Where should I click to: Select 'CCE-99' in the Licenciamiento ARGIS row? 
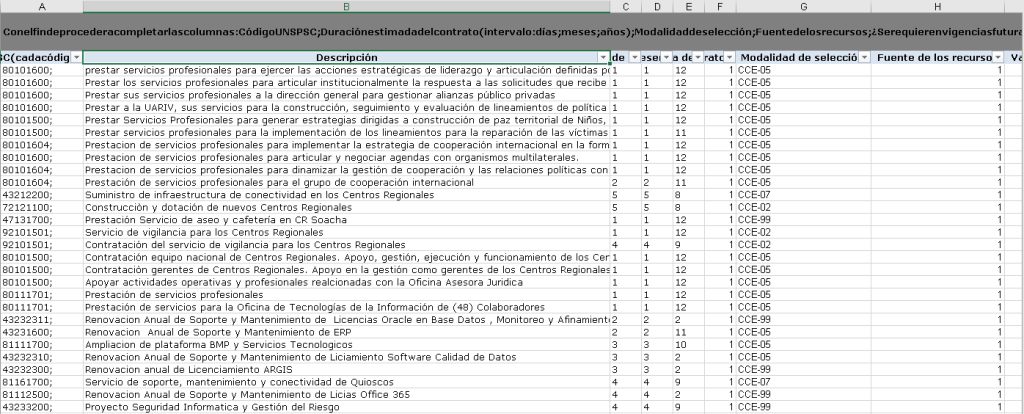pos(803,369)
